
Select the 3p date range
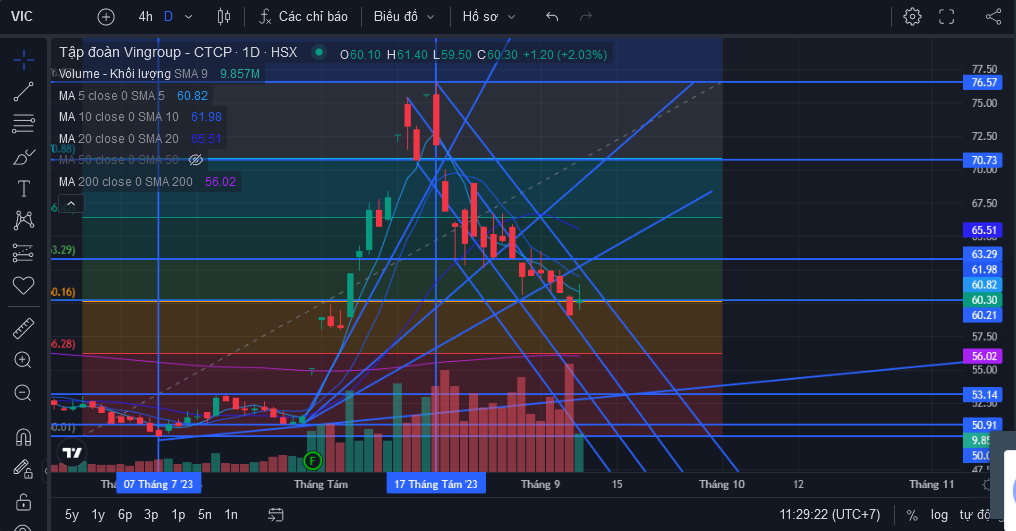(151, 515)
